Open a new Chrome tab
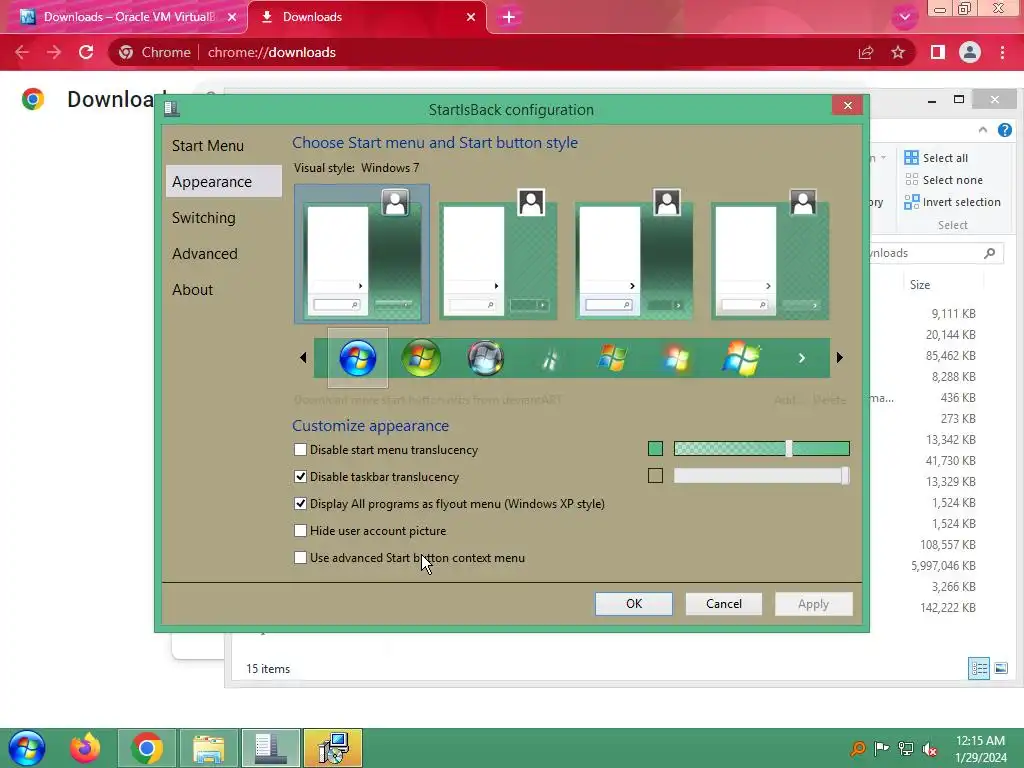Screen dimensions: 1024x768 (x=509, y=17)
